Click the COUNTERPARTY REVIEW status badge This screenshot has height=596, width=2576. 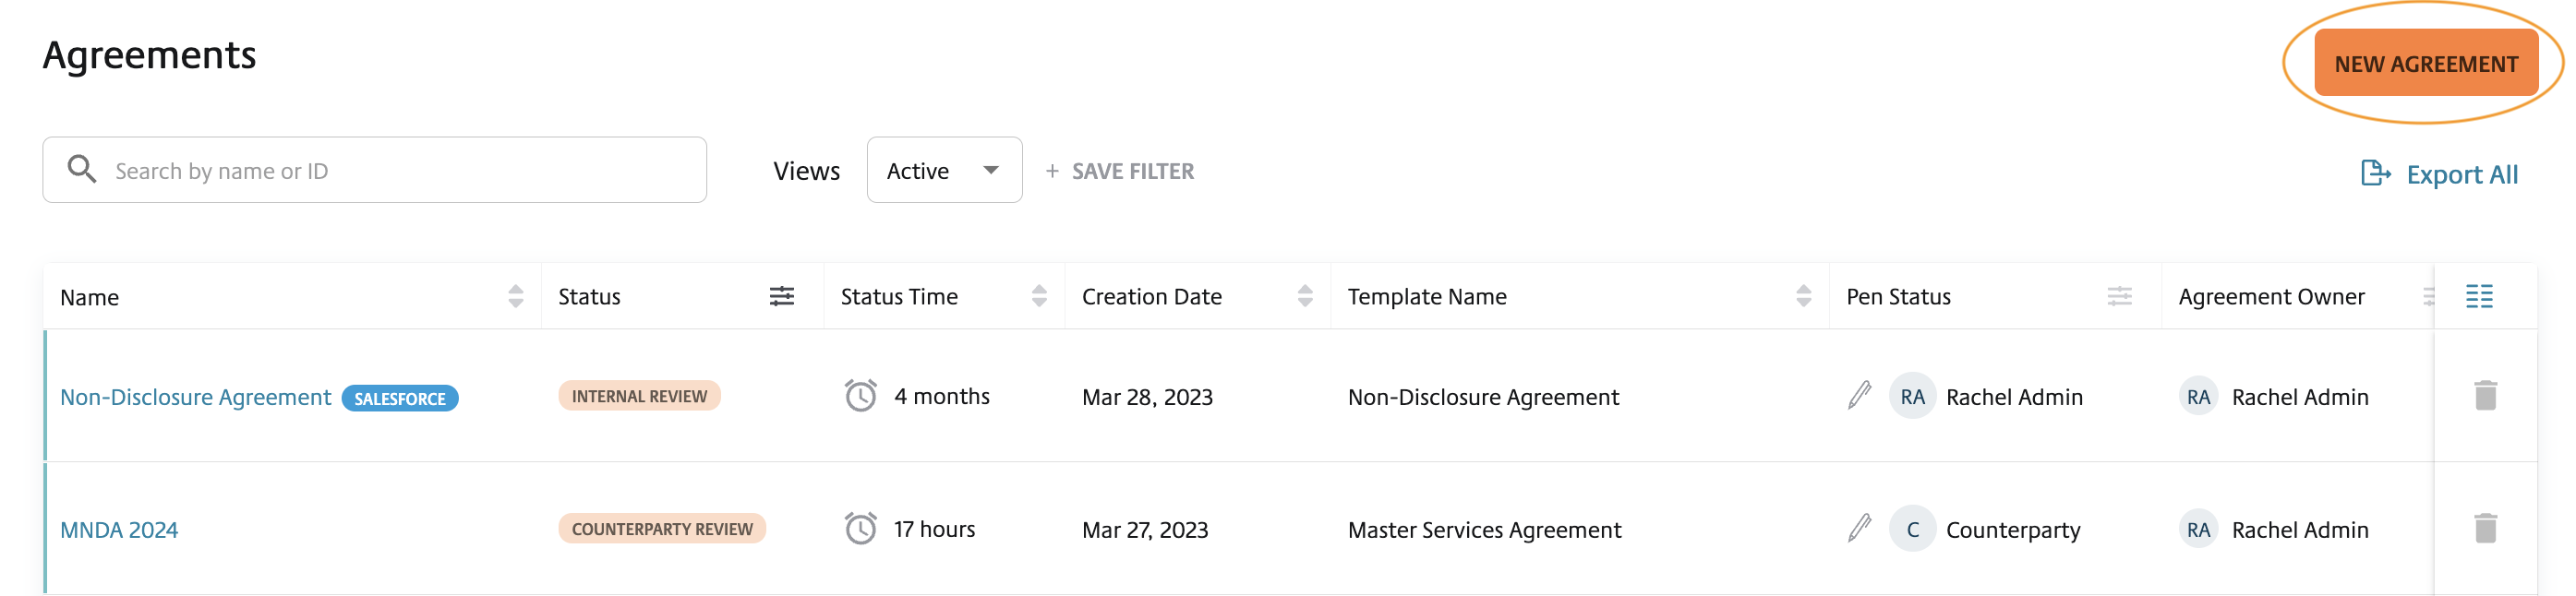pyautogui.click(x=662, y=529)
